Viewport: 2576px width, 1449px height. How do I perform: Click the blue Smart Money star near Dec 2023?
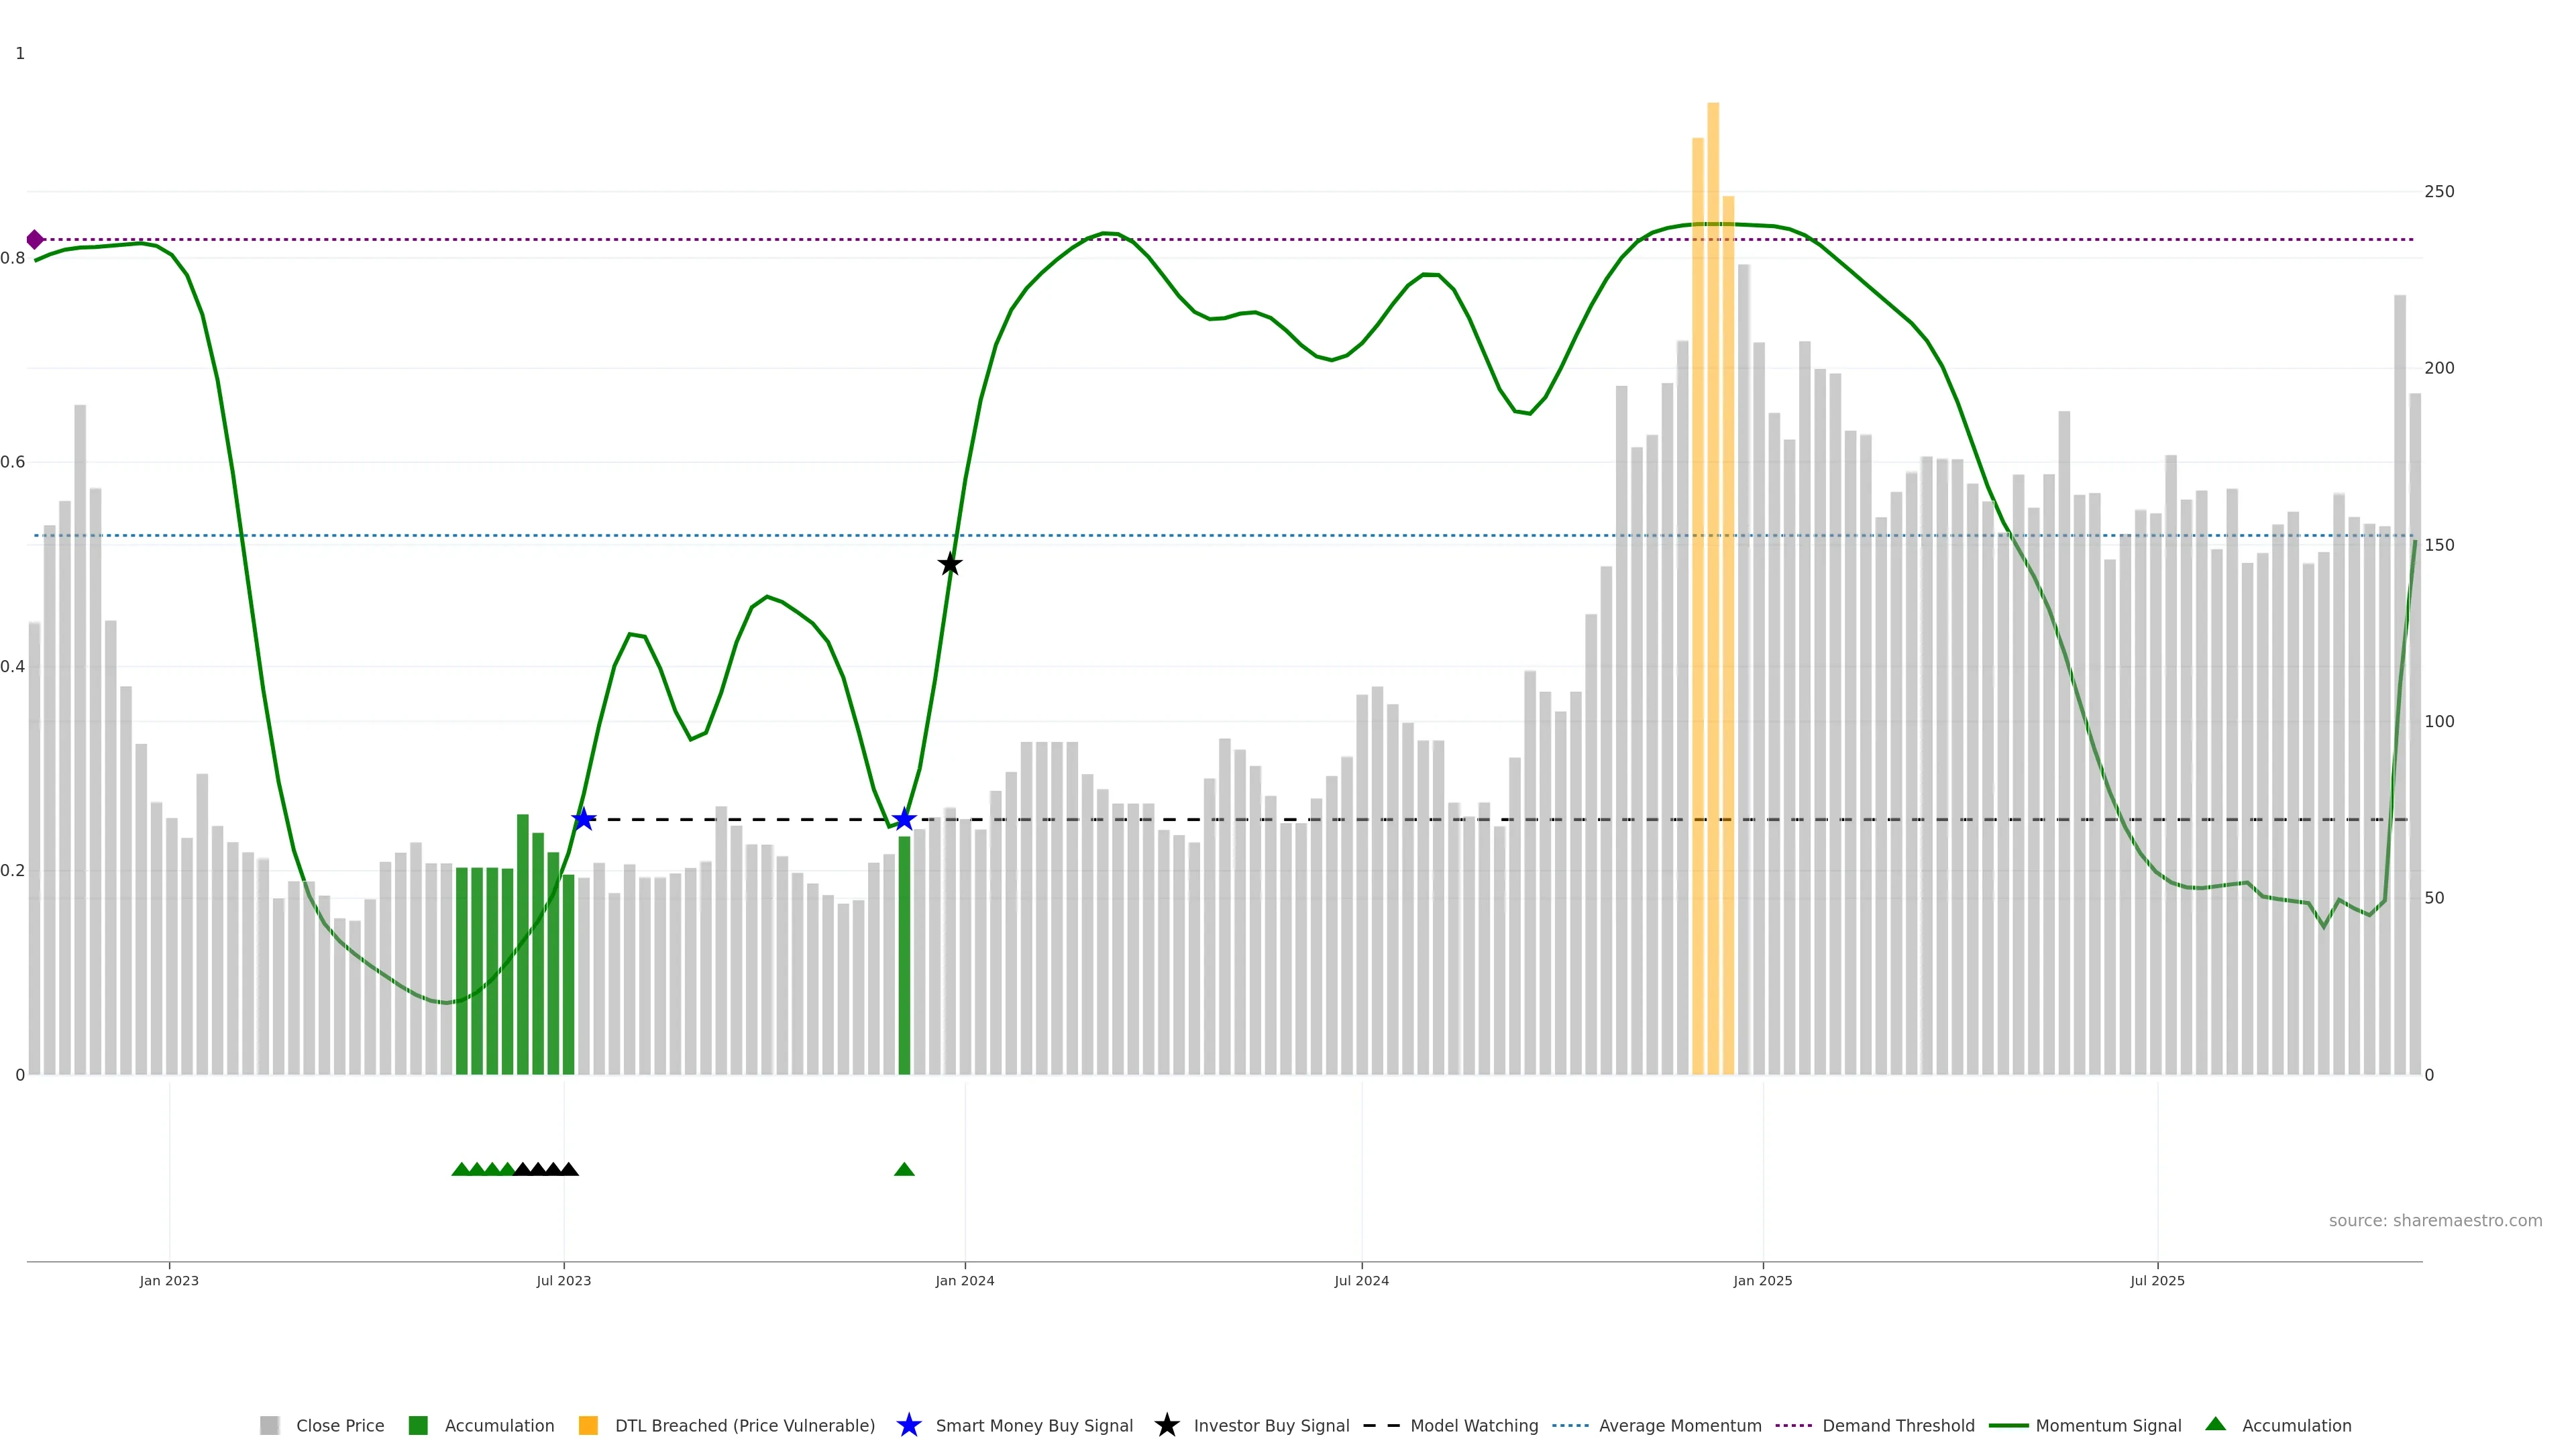point(904,820)
